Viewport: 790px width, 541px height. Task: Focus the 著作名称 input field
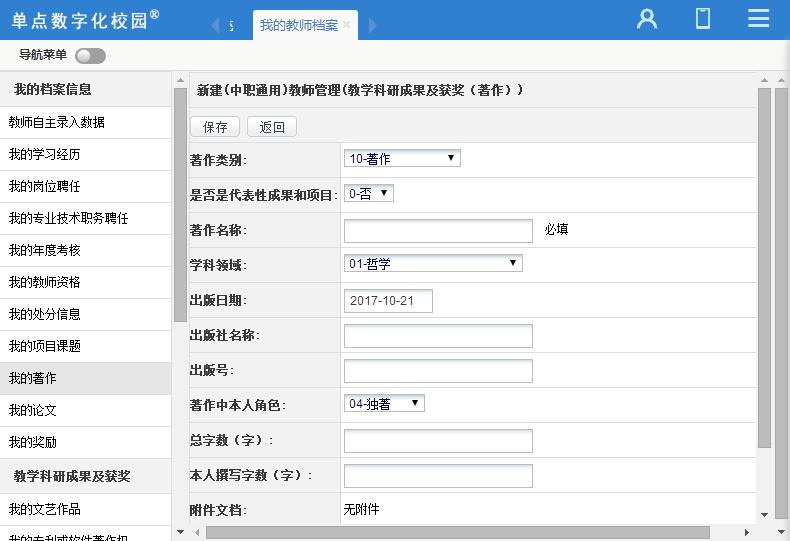[x=438, y=231]
